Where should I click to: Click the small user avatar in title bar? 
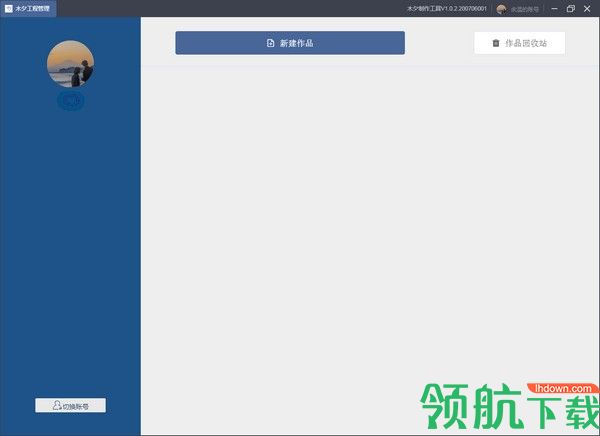(501, 9)
